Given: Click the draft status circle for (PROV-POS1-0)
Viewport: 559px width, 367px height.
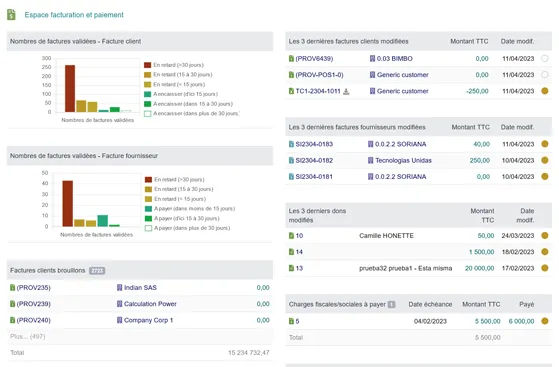Looking at the screenshot, I should click(x=545, y=75).
